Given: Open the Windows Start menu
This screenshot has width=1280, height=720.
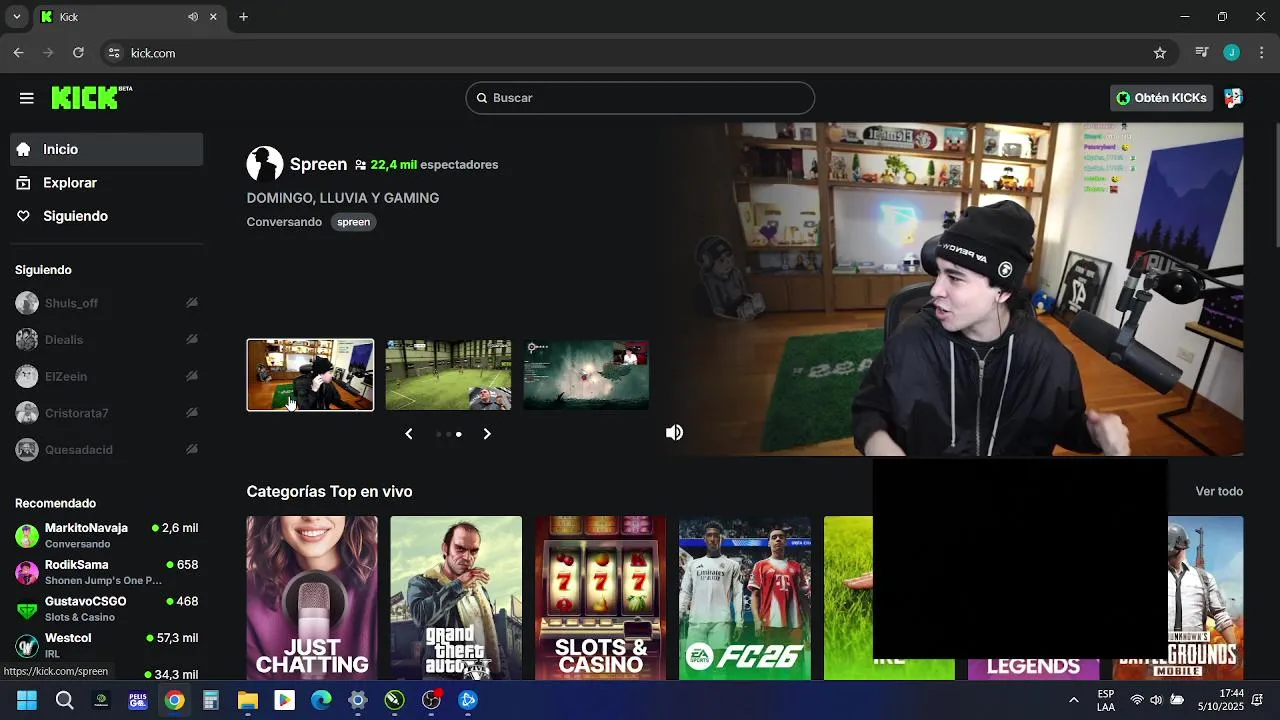Looking at the screenshot, I should pyautogui.click(x=27, y=700).
